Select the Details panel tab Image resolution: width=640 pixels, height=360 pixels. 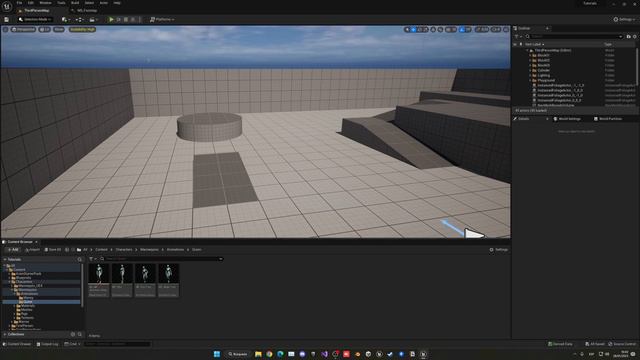pyautogui.click(x=524, y=119)
